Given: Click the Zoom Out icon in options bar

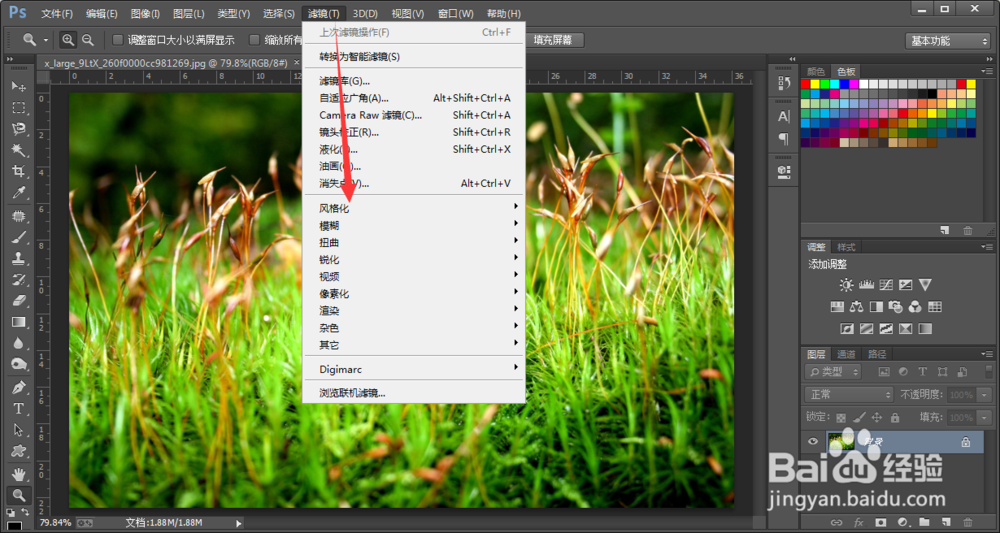Looking at the screenshot, I should (87, 40).
